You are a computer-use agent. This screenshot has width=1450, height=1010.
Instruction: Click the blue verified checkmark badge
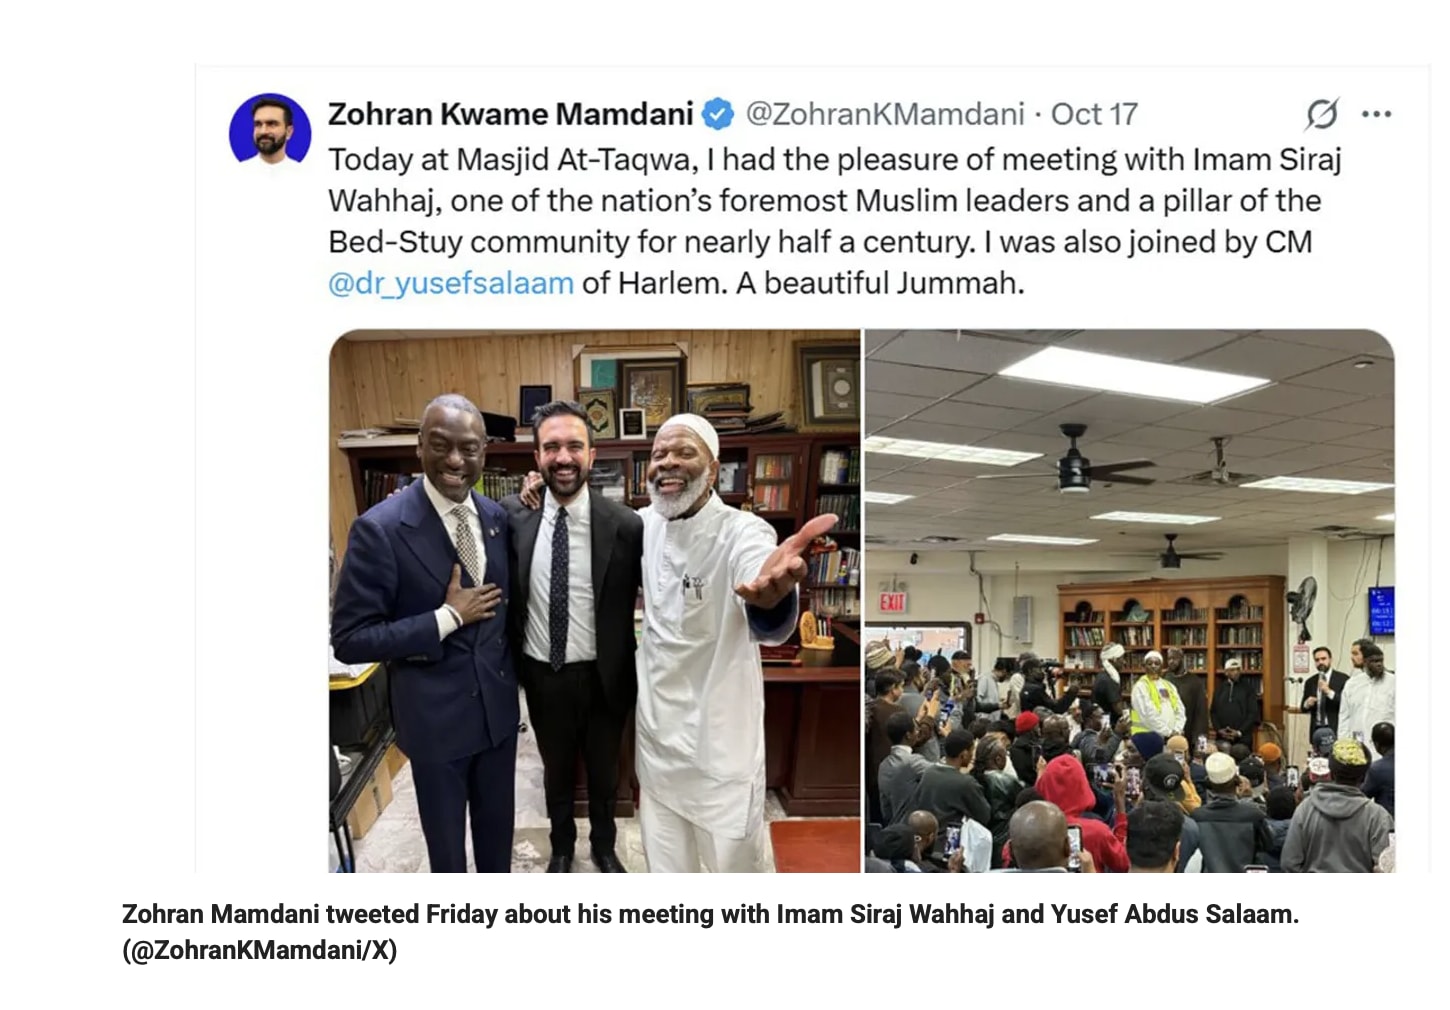click(717, 114)
